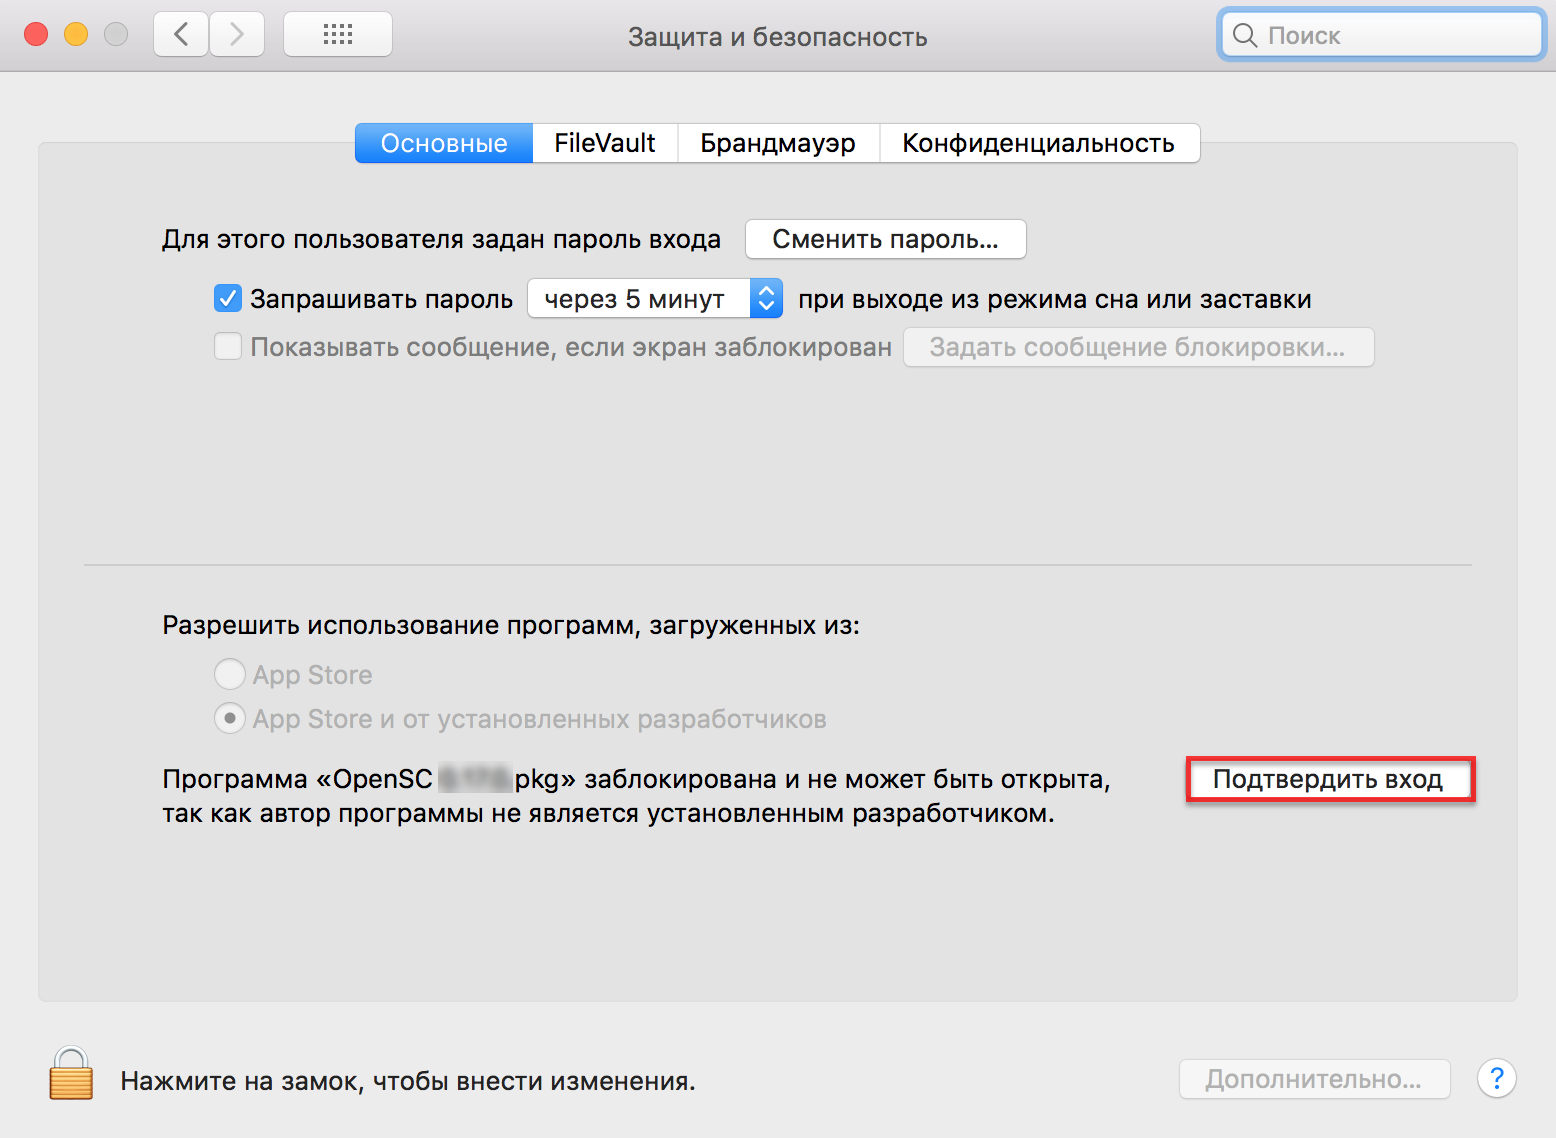Show all preferences via grid icon
The width and height of the screenshot is (1556, 1138).
pyautogui.click(x=338, y=35)
